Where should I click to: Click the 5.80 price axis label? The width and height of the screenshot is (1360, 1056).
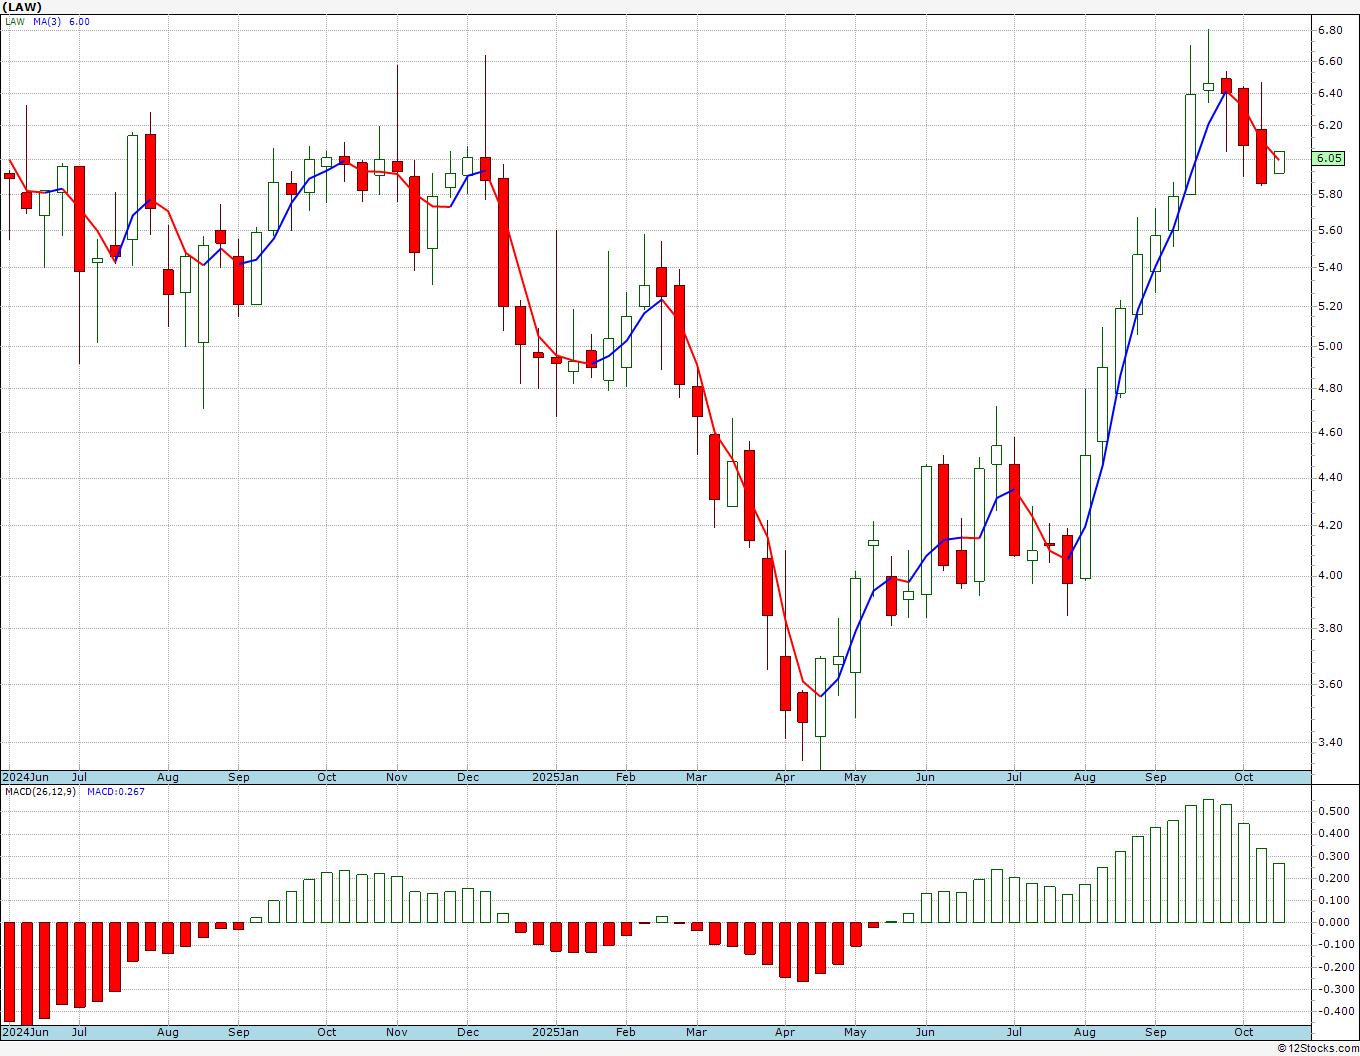[1329, 194]
